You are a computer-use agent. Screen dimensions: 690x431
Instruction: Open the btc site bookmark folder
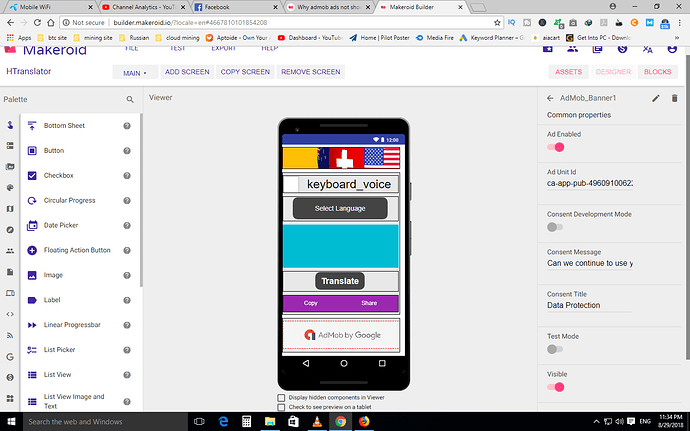(52, 38)
